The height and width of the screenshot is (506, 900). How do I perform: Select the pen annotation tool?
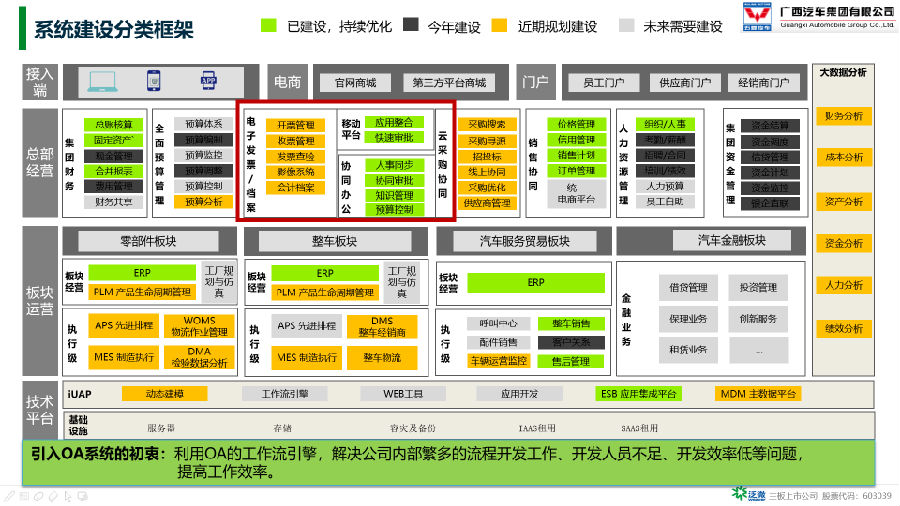(x=9, y=496)
